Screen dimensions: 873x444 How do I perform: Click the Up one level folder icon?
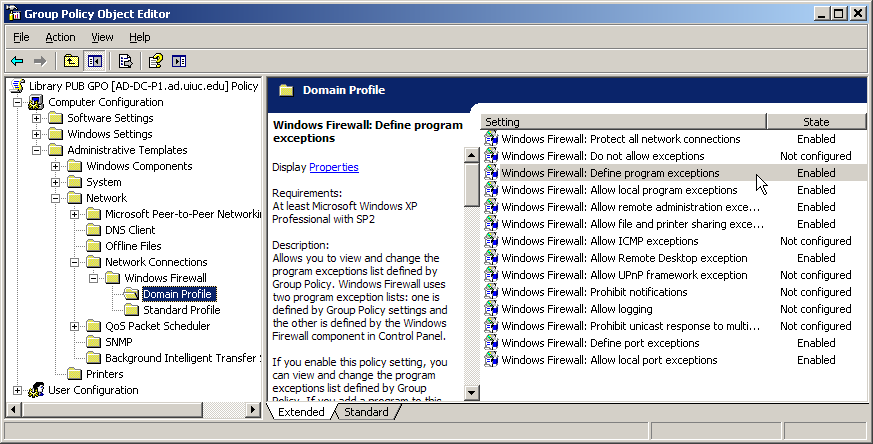click(72, 61)
